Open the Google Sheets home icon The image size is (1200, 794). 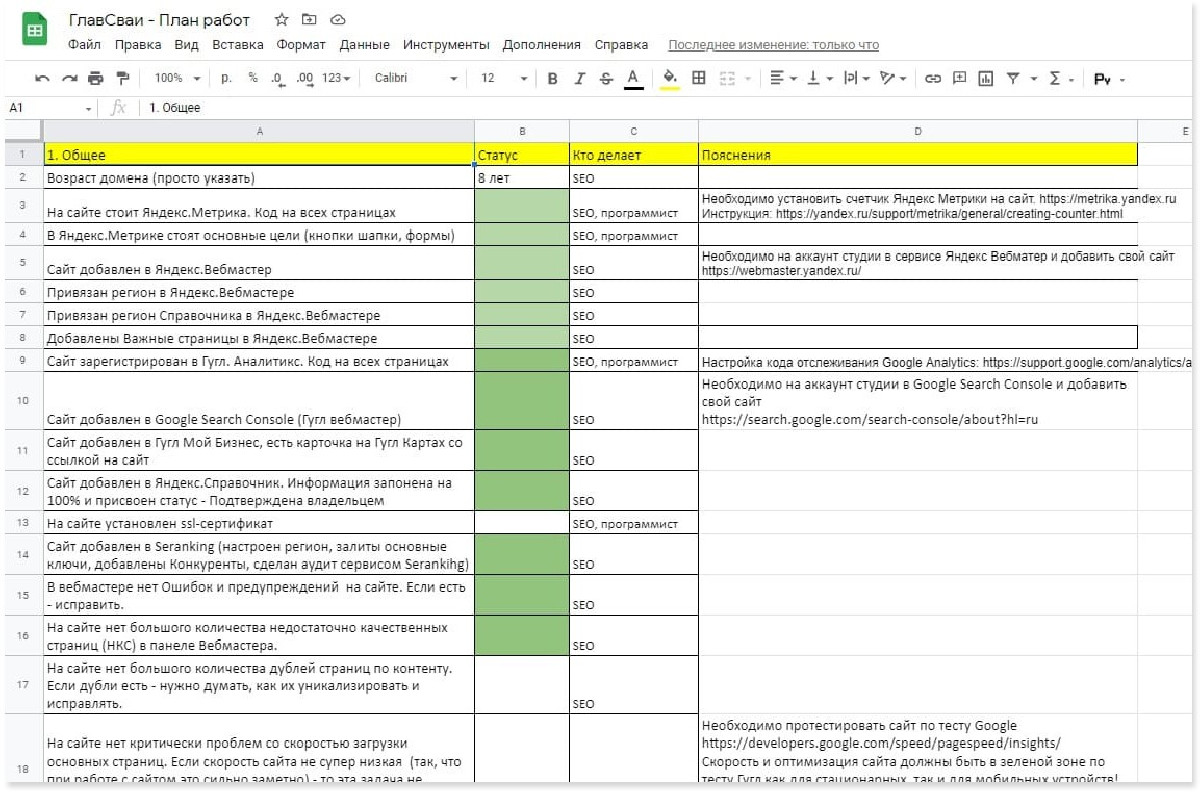[34, 31]
